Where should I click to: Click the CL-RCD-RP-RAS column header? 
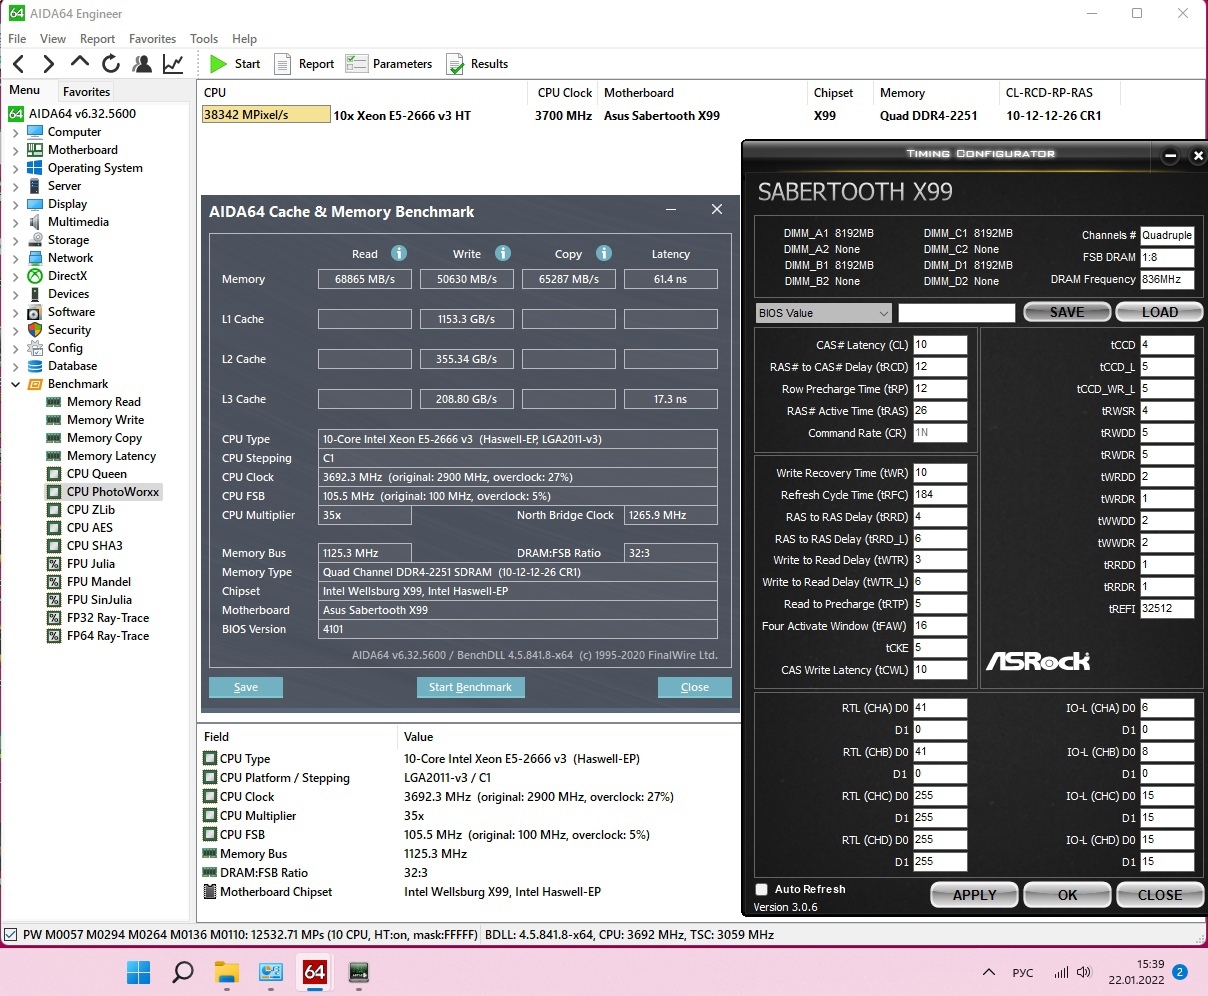(1049, 93)
